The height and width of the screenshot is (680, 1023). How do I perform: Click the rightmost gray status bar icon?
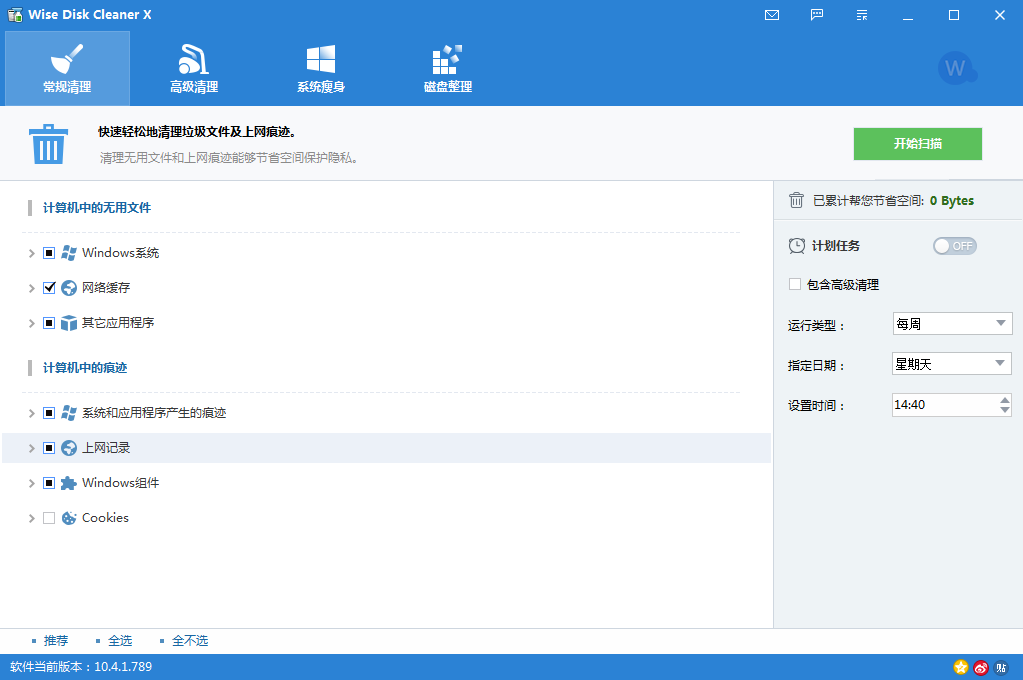click(1001, 667)
